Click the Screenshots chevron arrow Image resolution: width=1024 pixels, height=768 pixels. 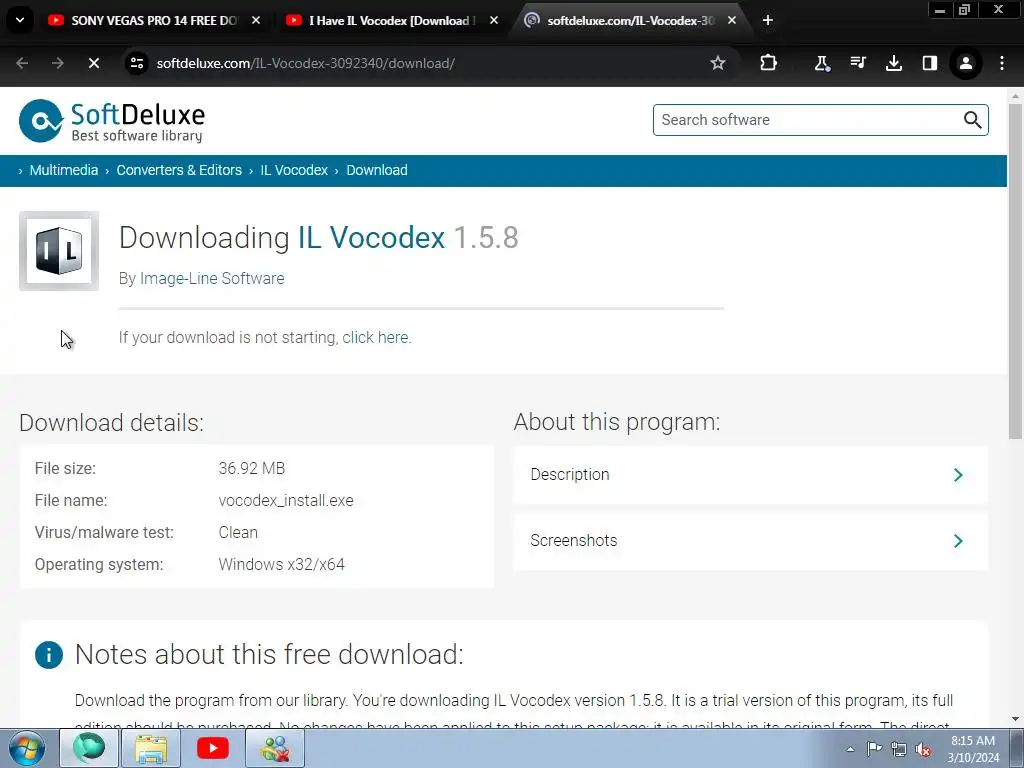coord(958,541)
